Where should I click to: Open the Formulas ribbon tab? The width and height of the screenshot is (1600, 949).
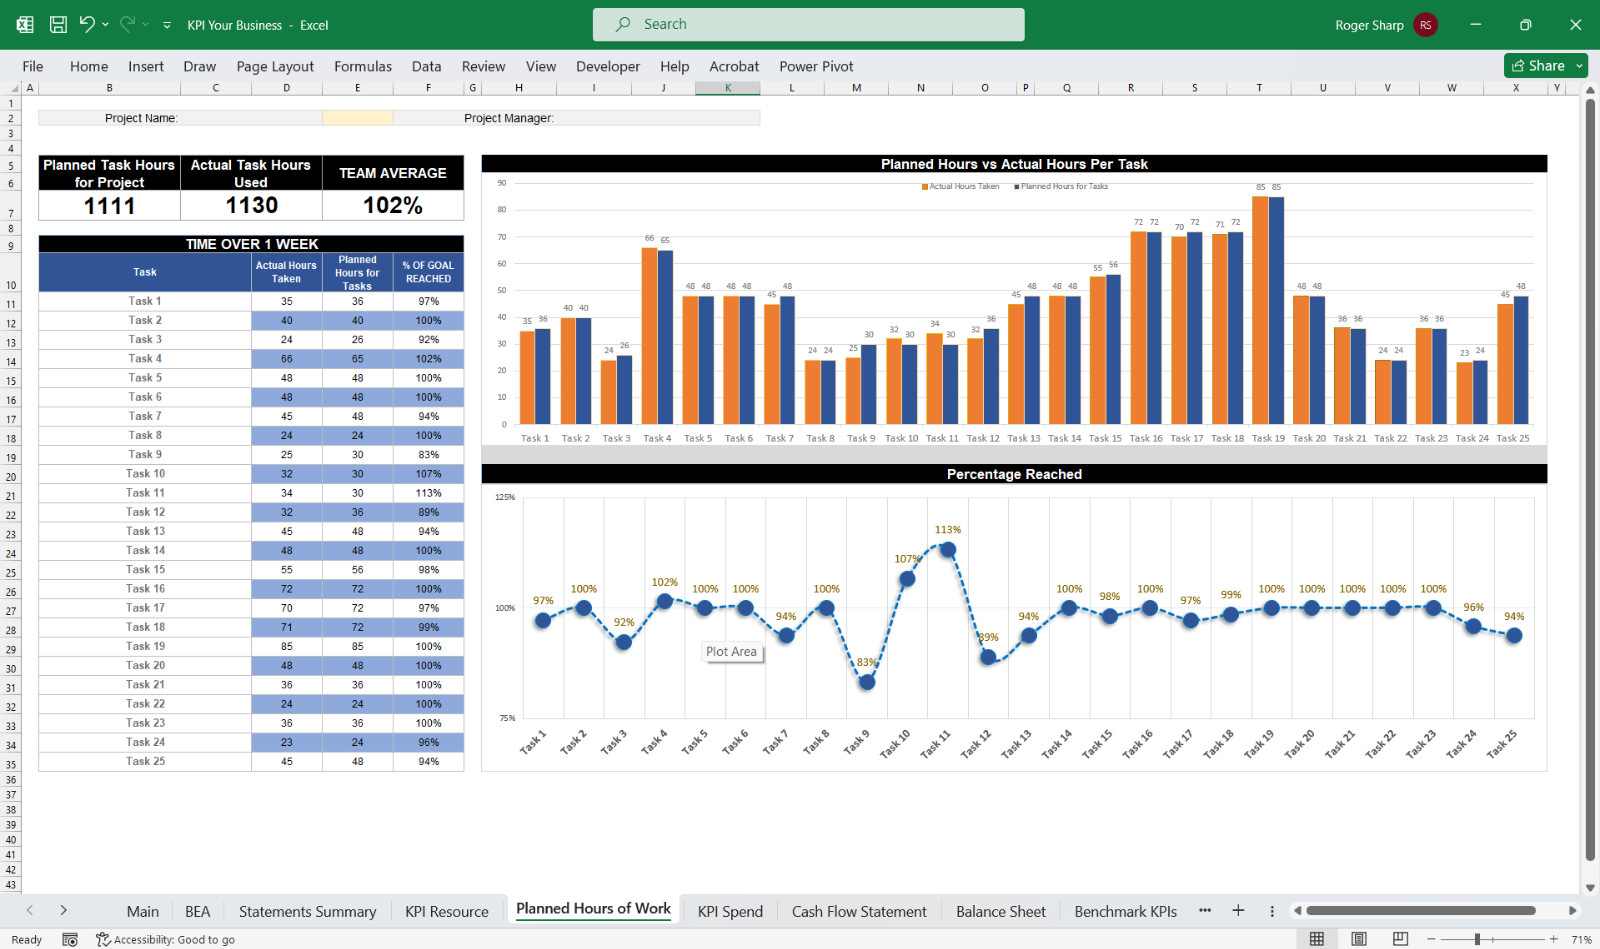pos(363,66)
